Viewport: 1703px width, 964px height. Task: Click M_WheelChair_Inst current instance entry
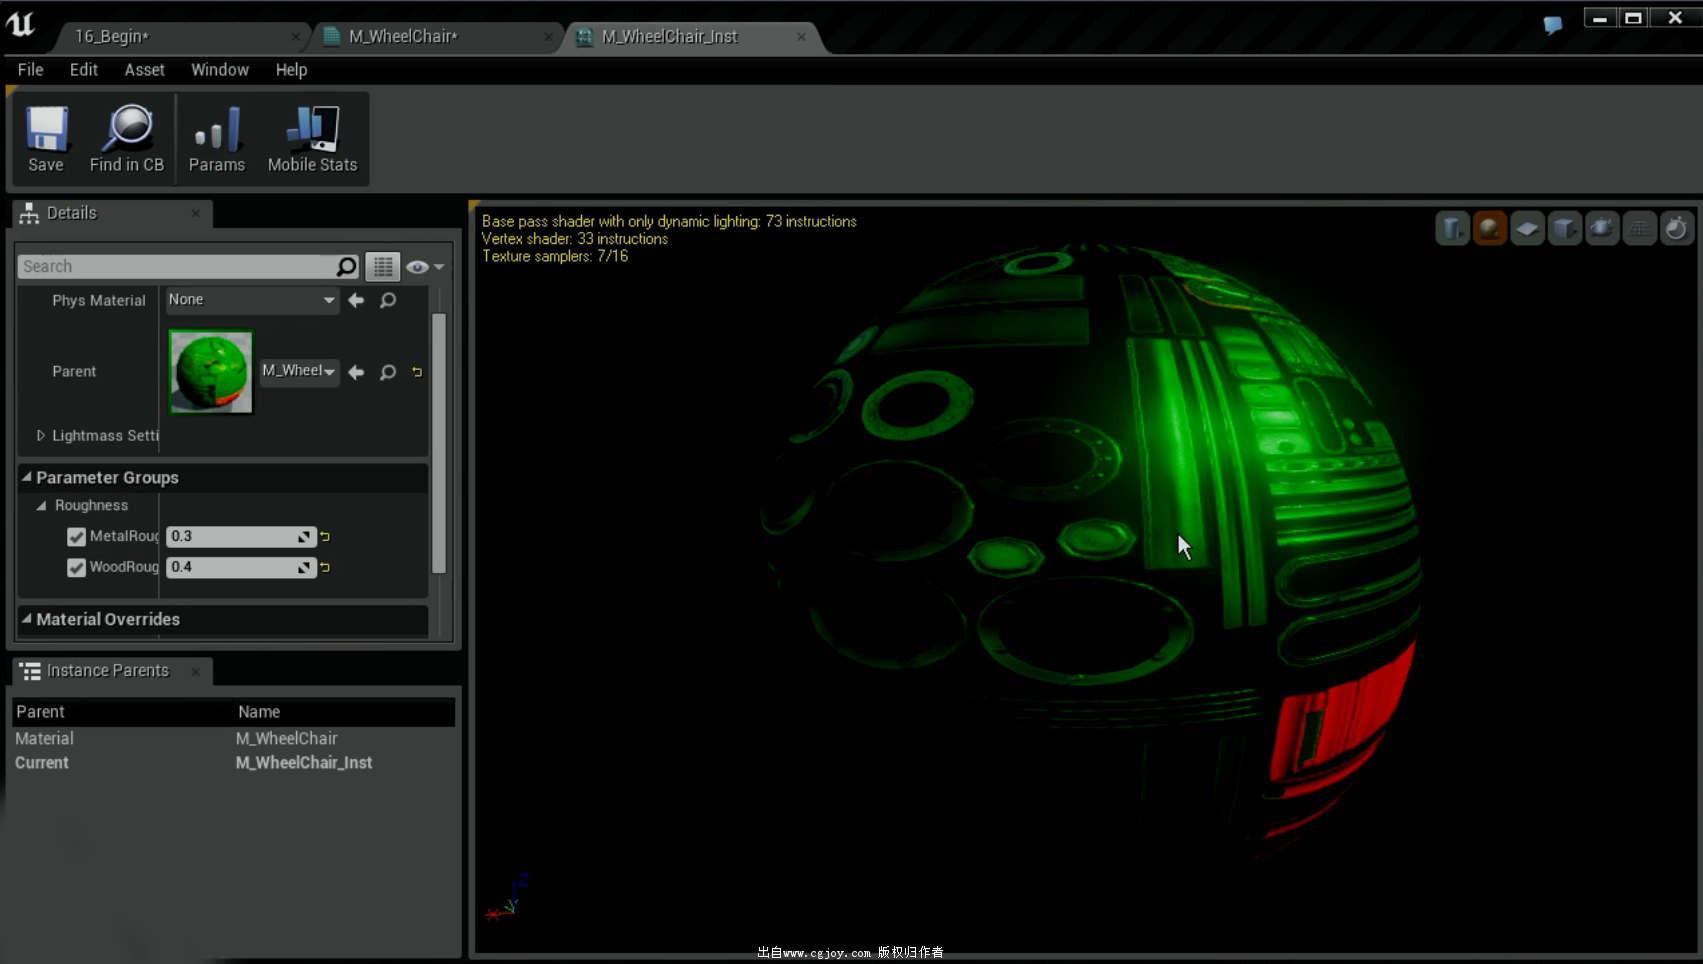point(303,762)
